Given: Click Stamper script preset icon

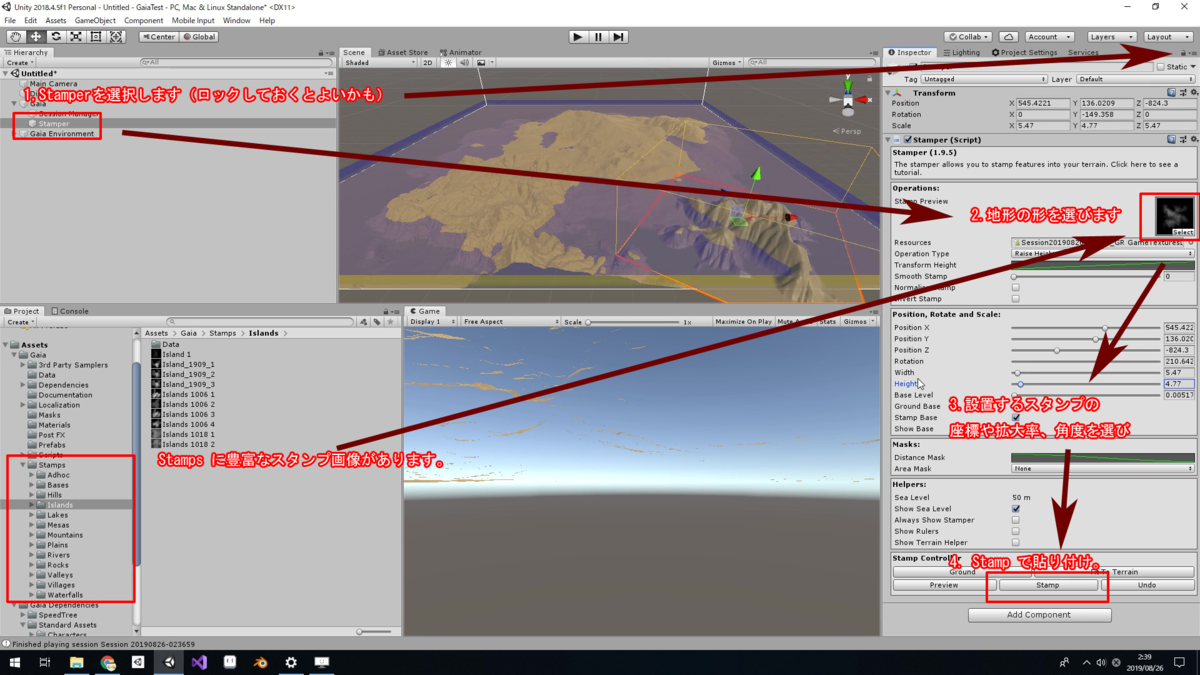Looking at the screenshot, I should coord(1183,140).
